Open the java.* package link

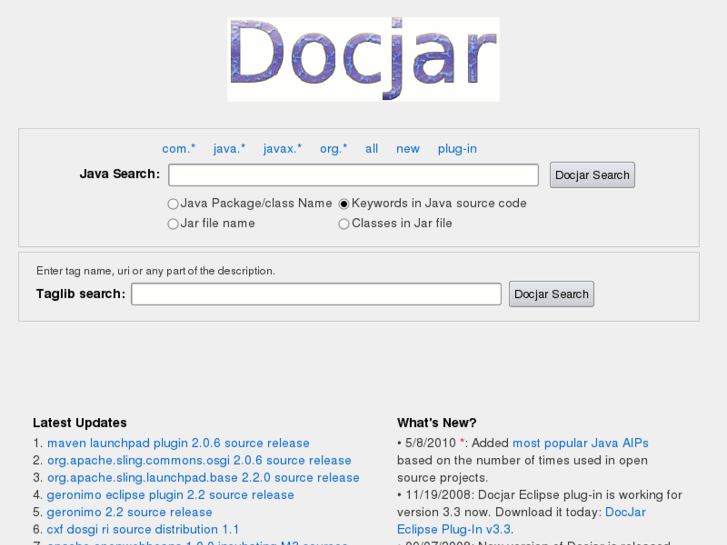coord(229,149)
